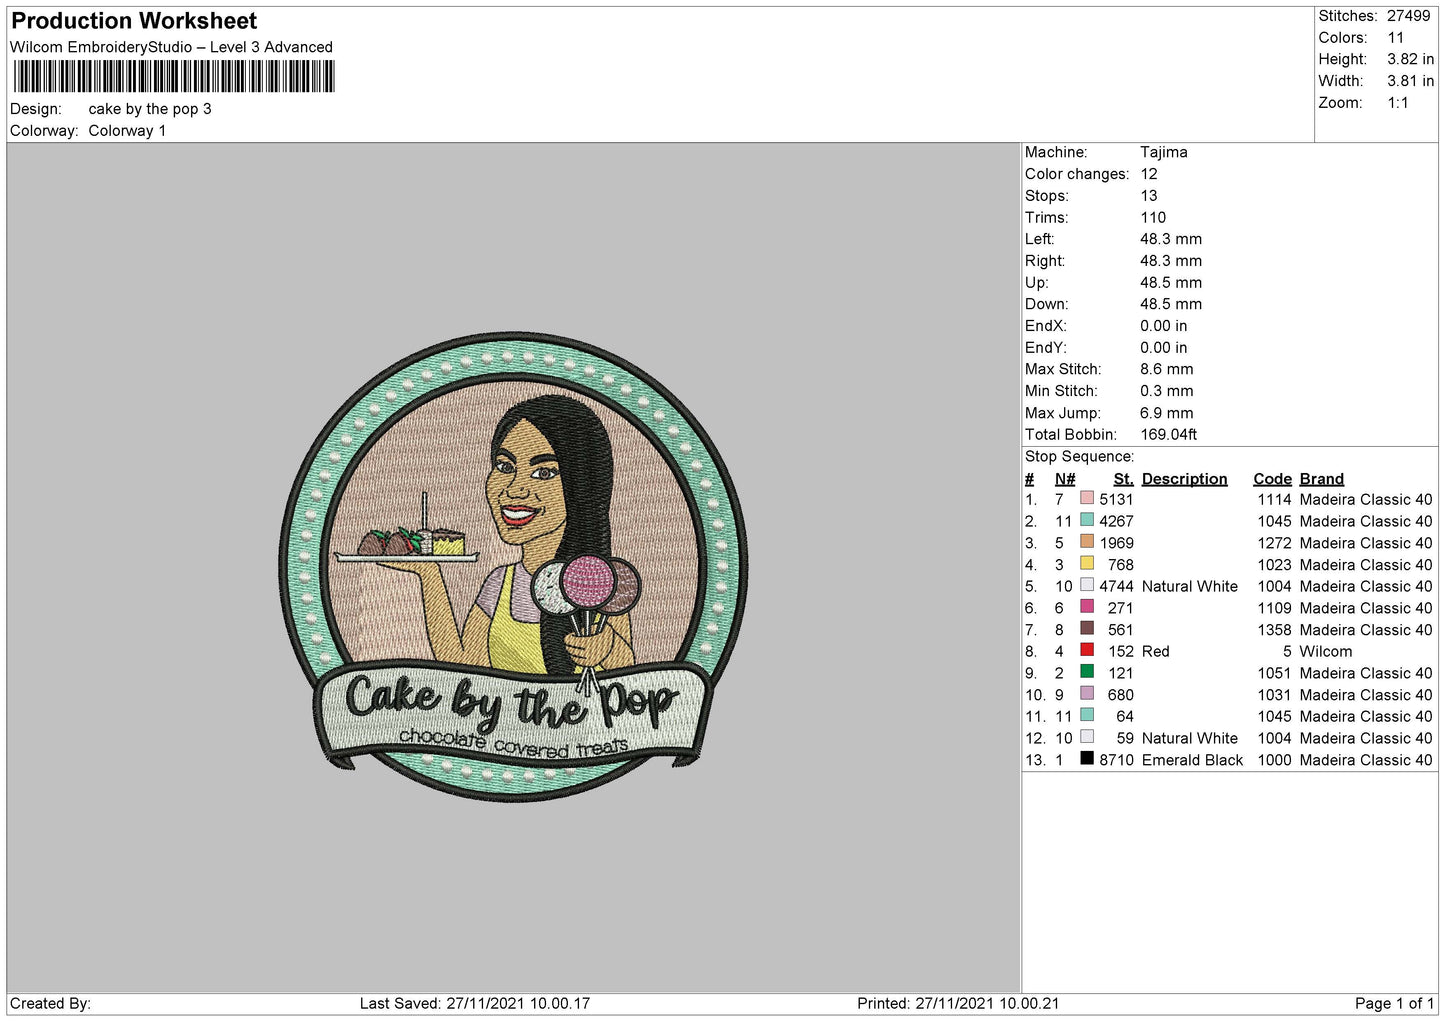Click the stitches count '27499'
The width and height of the screenshot is (1445, 1021).
click(x=1408, y=16)
